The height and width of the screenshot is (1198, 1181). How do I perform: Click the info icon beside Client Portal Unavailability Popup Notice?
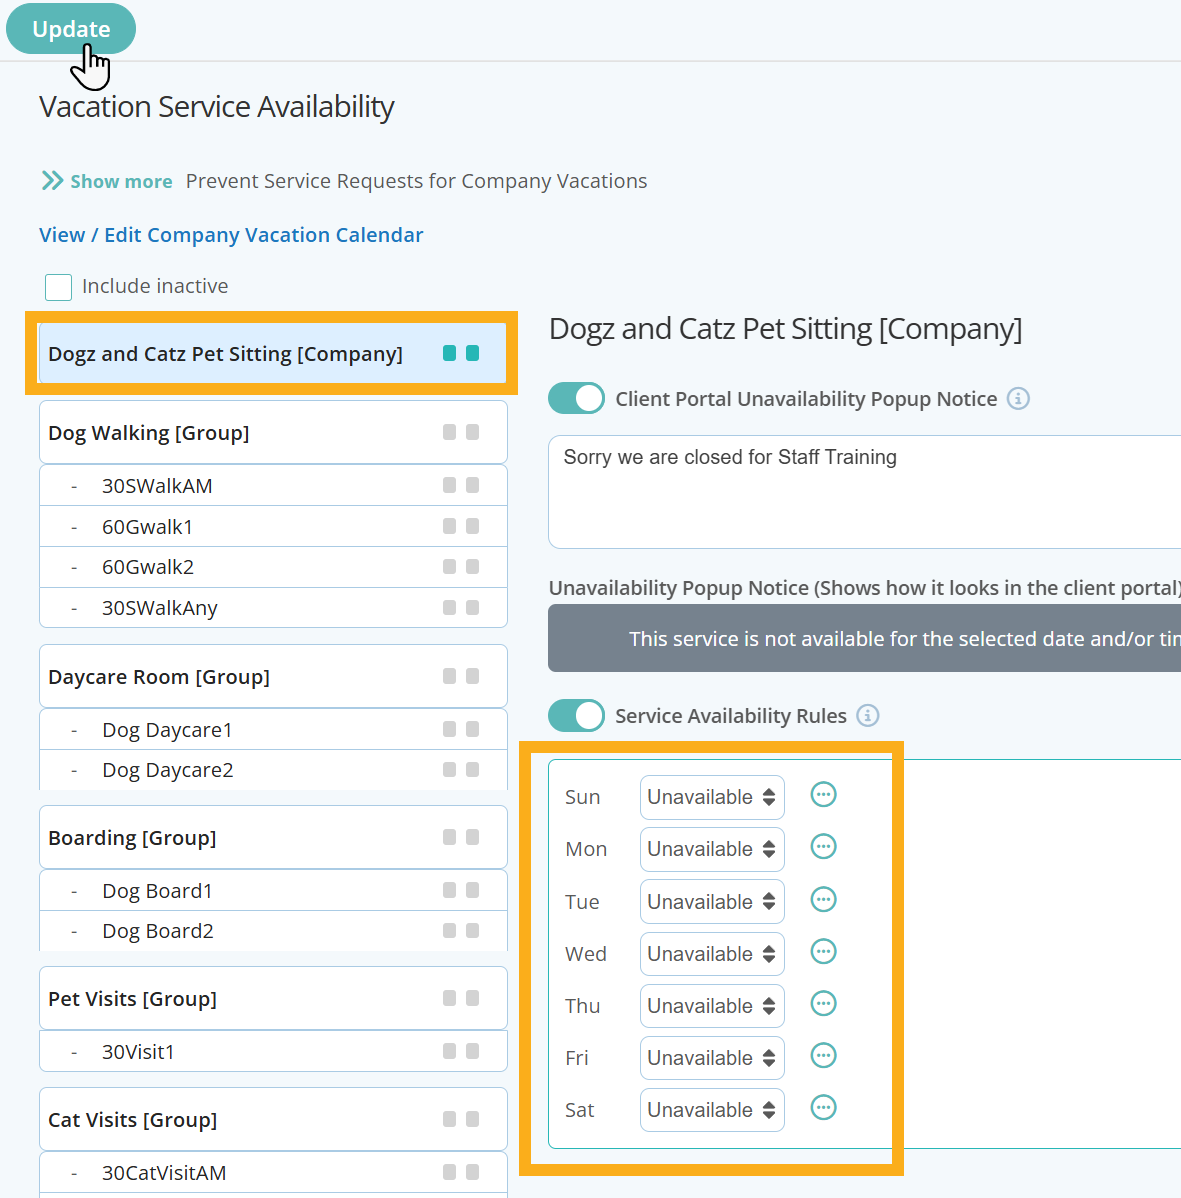pyautogui.click(x=1018, y=398)
